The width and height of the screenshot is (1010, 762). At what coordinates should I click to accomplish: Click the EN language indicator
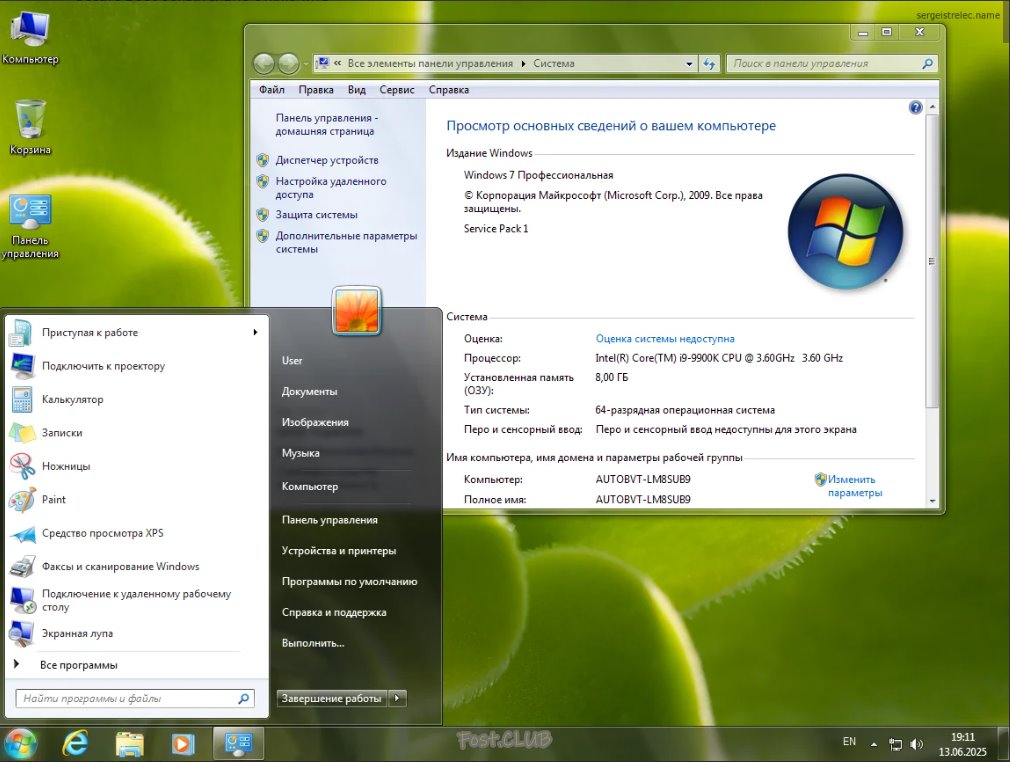pos(849,741)
